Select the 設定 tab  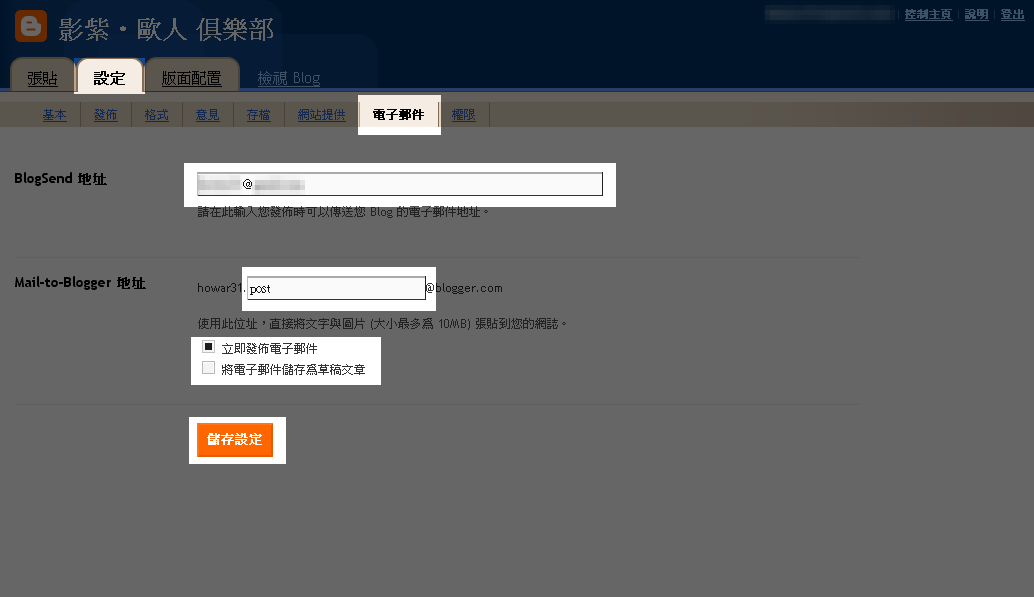point(109,78)
